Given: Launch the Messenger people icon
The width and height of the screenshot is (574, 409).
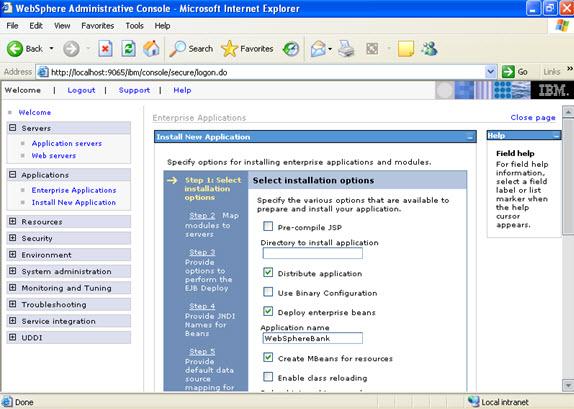Looking at the screenshot, I should pos(429,48).
